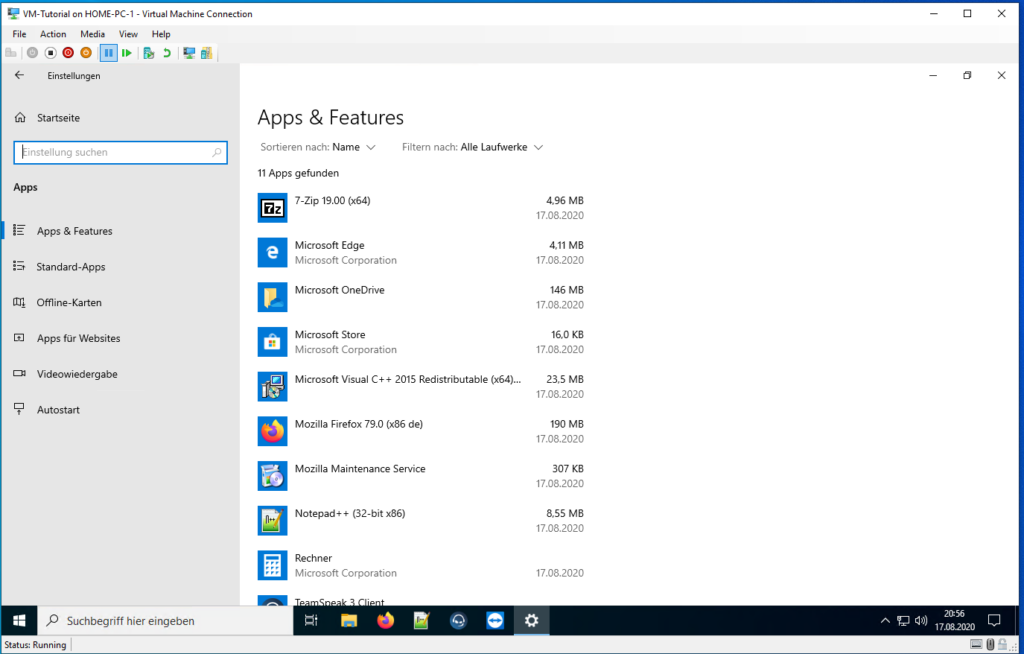Click the Share toolbar icon at far right
This screenshot has width=1024, height=654.
(206, 53)
